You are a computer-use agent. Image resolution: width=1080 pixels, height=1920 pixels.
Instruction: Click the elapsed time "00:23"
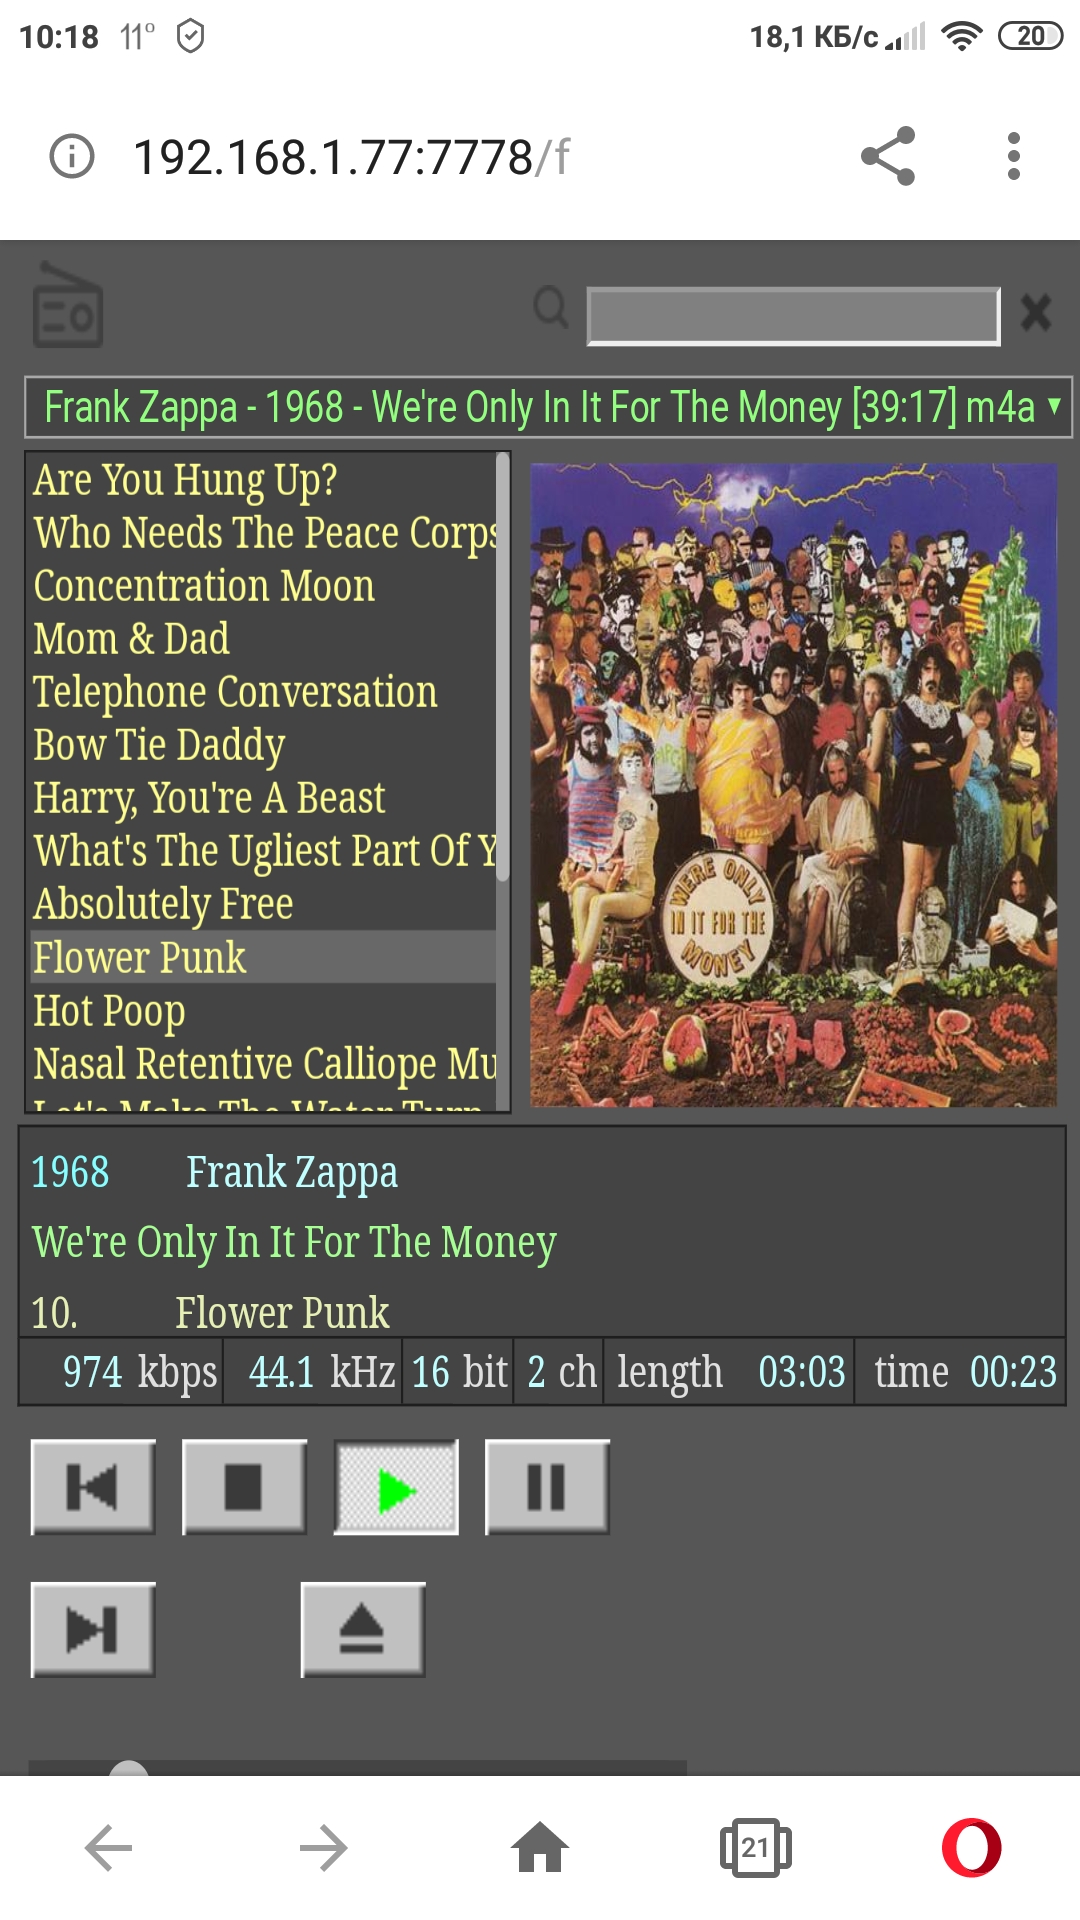[x=1013, y=1372]
